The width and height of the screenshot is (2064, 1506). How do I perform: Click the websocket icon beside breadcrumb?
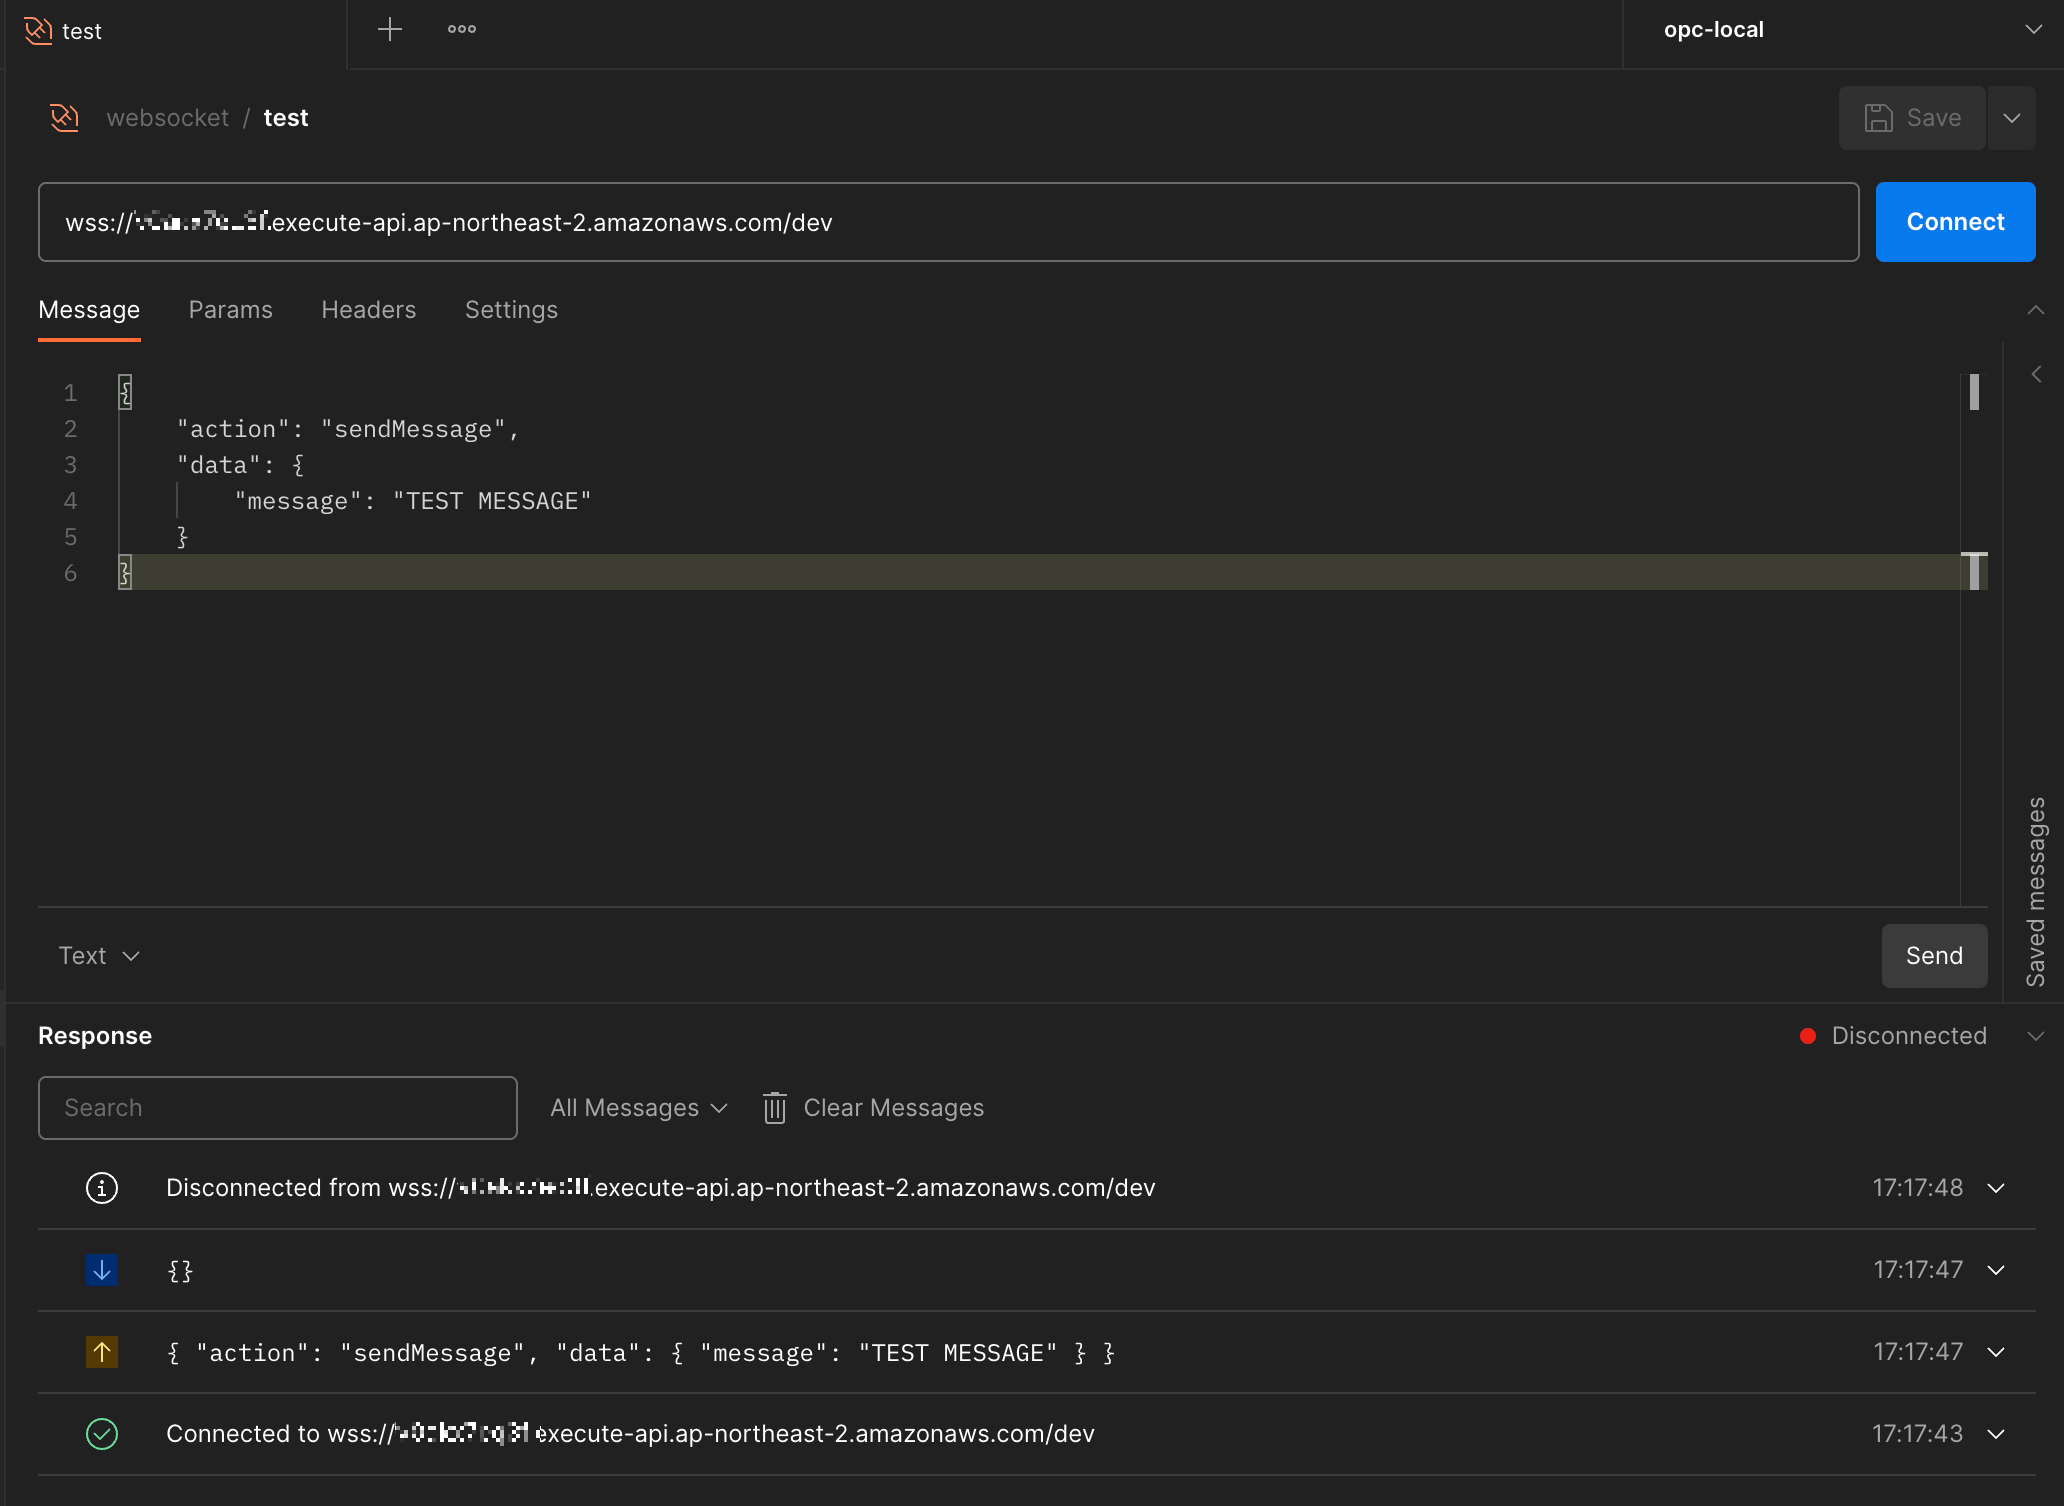(x=65, y=118)
